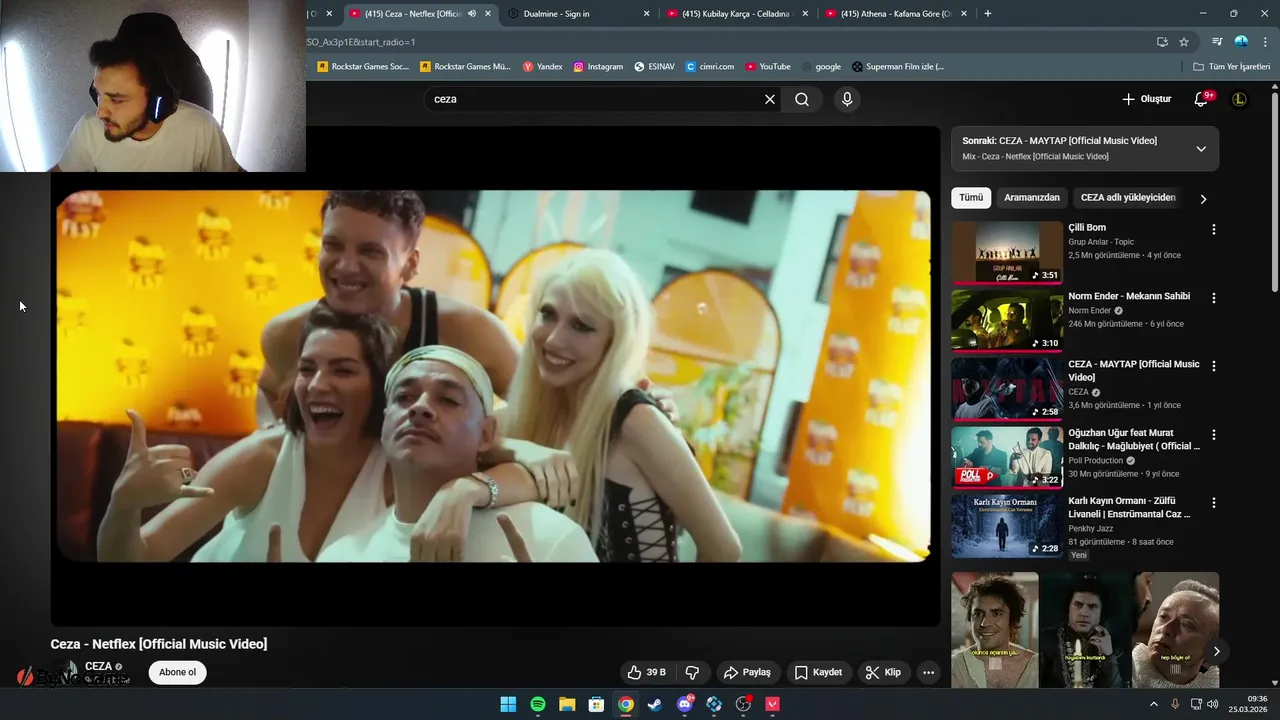
Task: Open Spotify from the taskbar
Action: [x=537, y=704]
